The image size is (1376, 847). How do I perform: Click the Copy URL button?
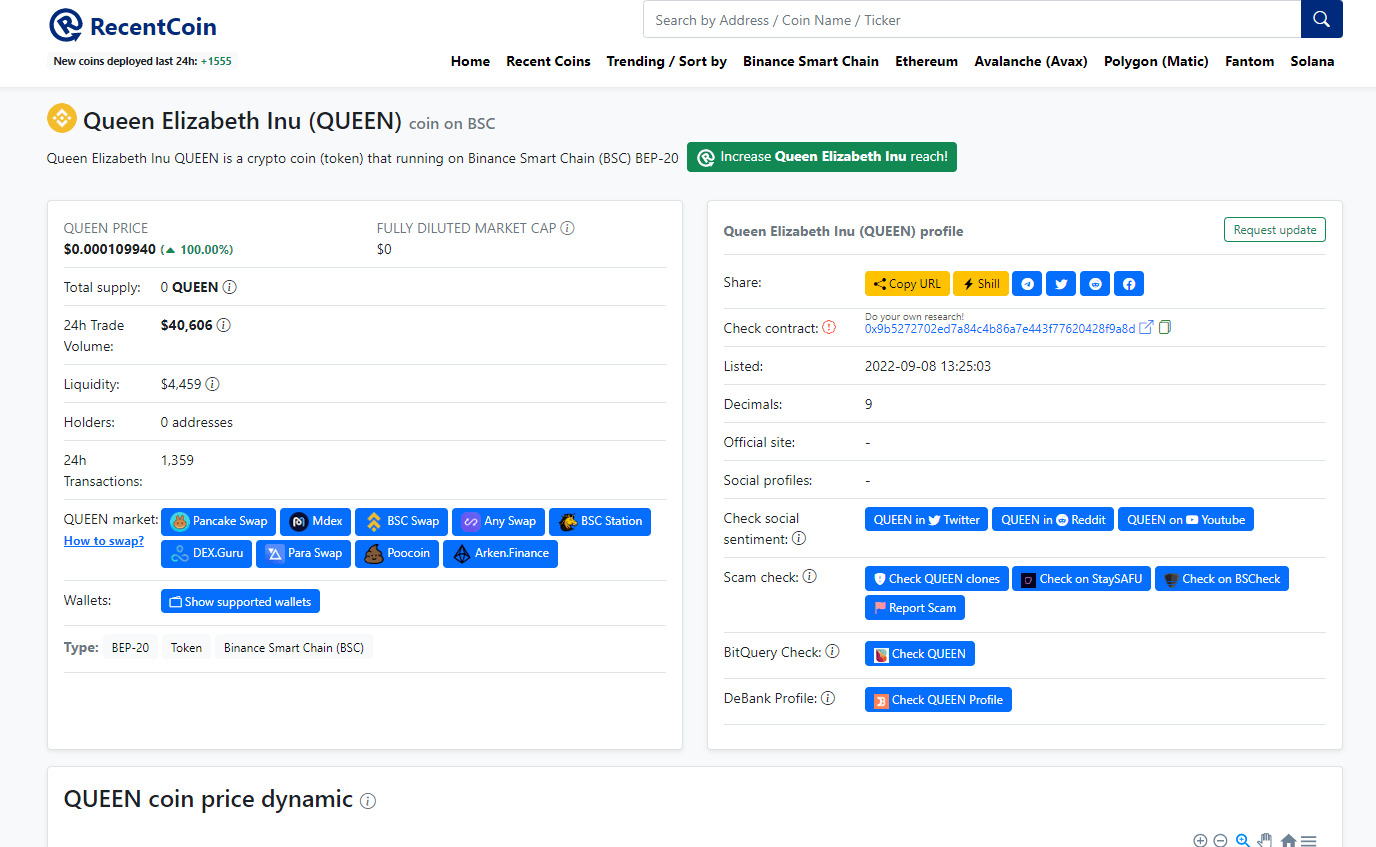click(x=907, y=284)
